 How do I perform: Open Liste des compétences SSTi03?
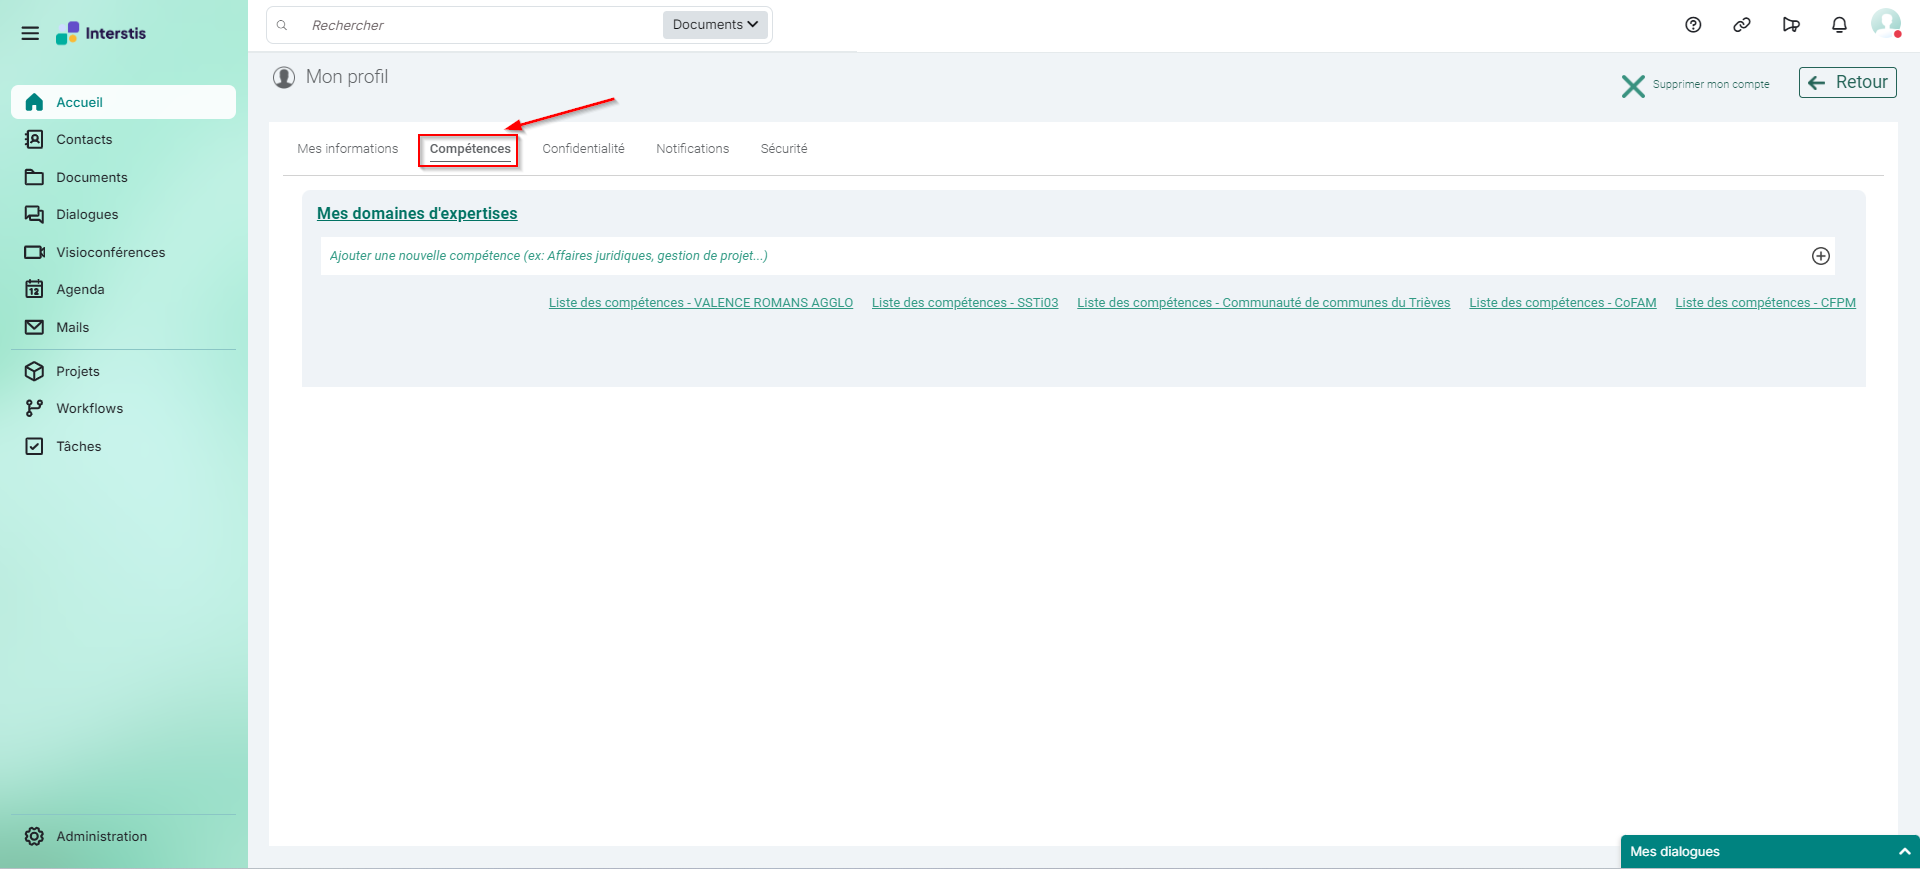coord(965,303)
